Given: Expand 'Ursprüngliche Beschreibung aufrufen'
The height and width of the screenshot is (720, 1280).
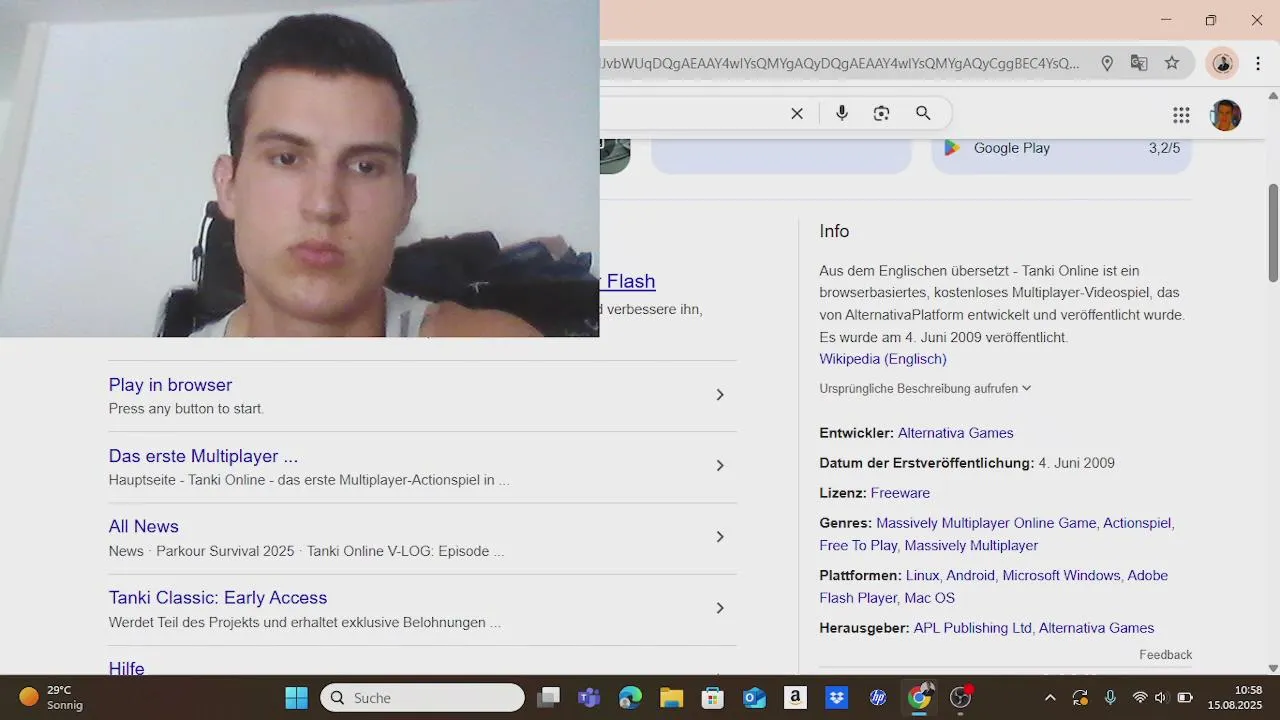Looking at the screenshot, I should coord(925,388).
